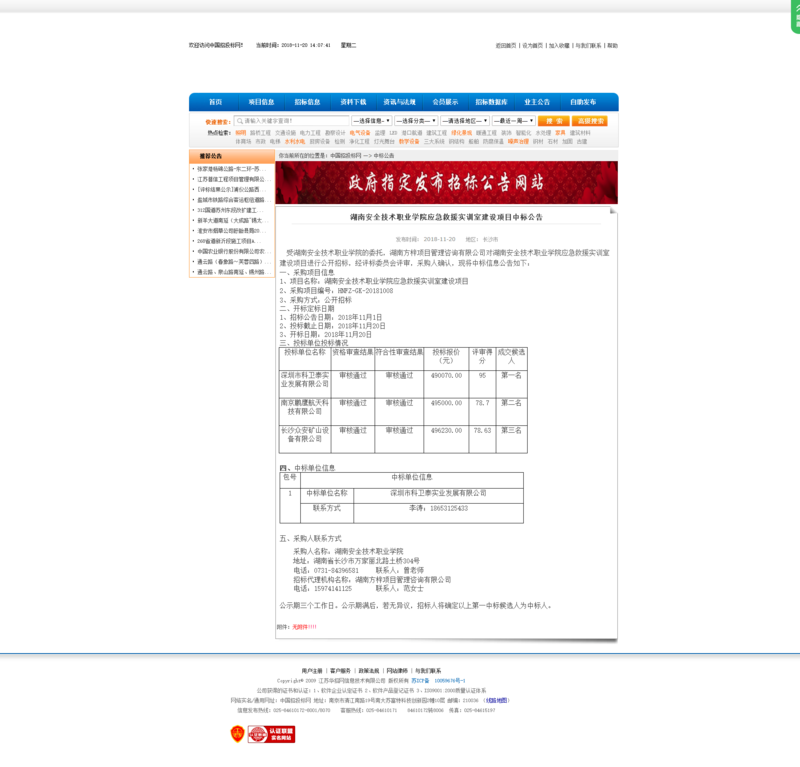
Task: Open the 招标信息 navigation tab
Action: [x=307, y=102]
